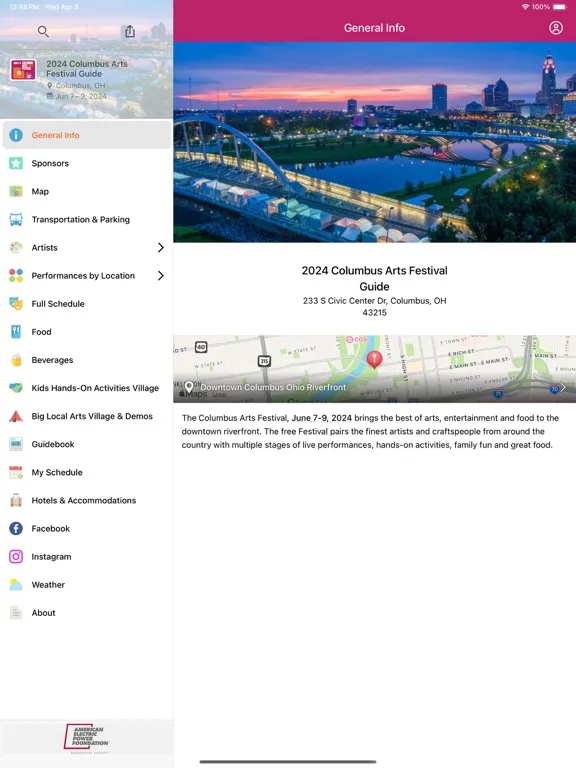Open the Sponsors menu item
Viewport: 576px width, 768px height.
coord(87,163)
